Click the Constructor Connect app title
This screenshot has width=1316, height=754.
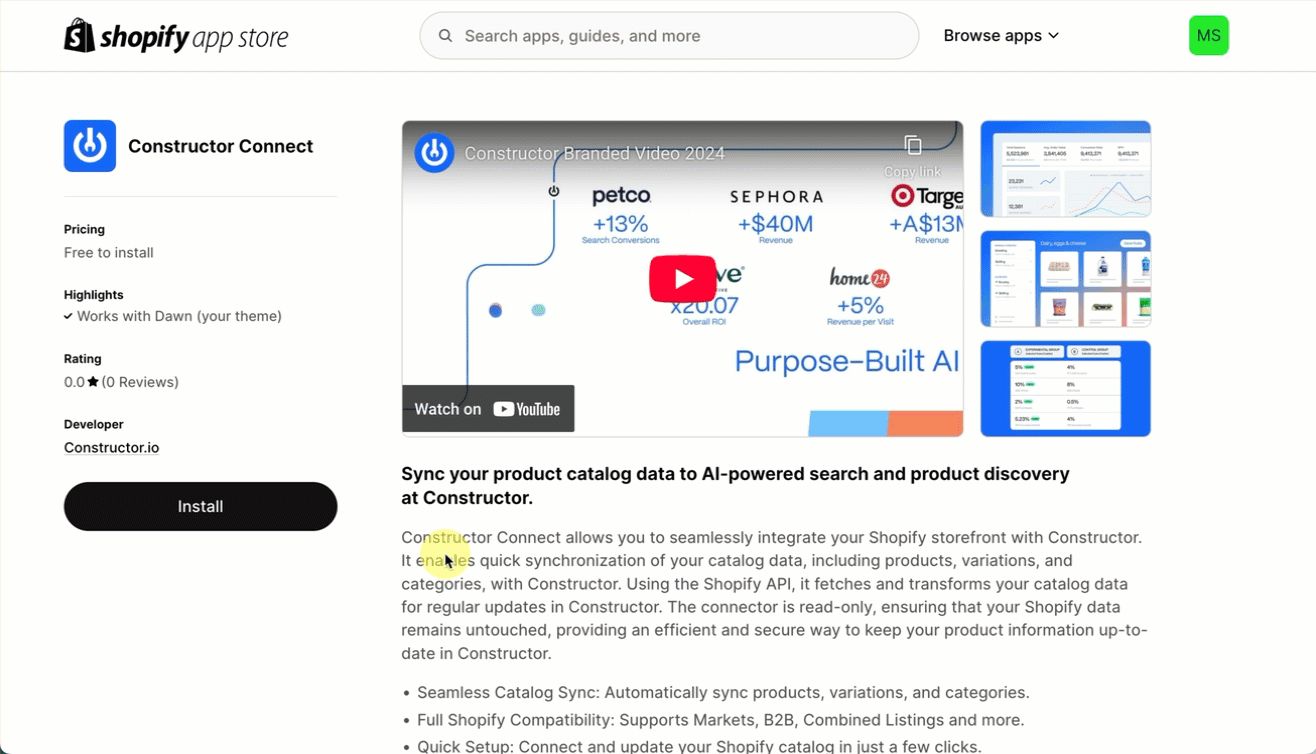(221, 146)
